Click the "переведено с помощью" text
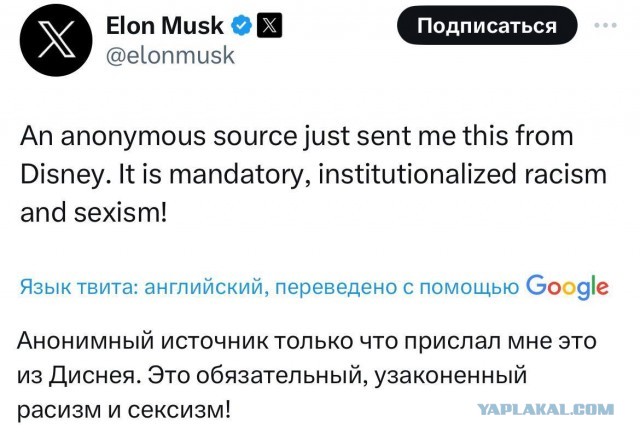Image resolution: width=640 pixels, height=439 pixels. [x=421, y=288]
